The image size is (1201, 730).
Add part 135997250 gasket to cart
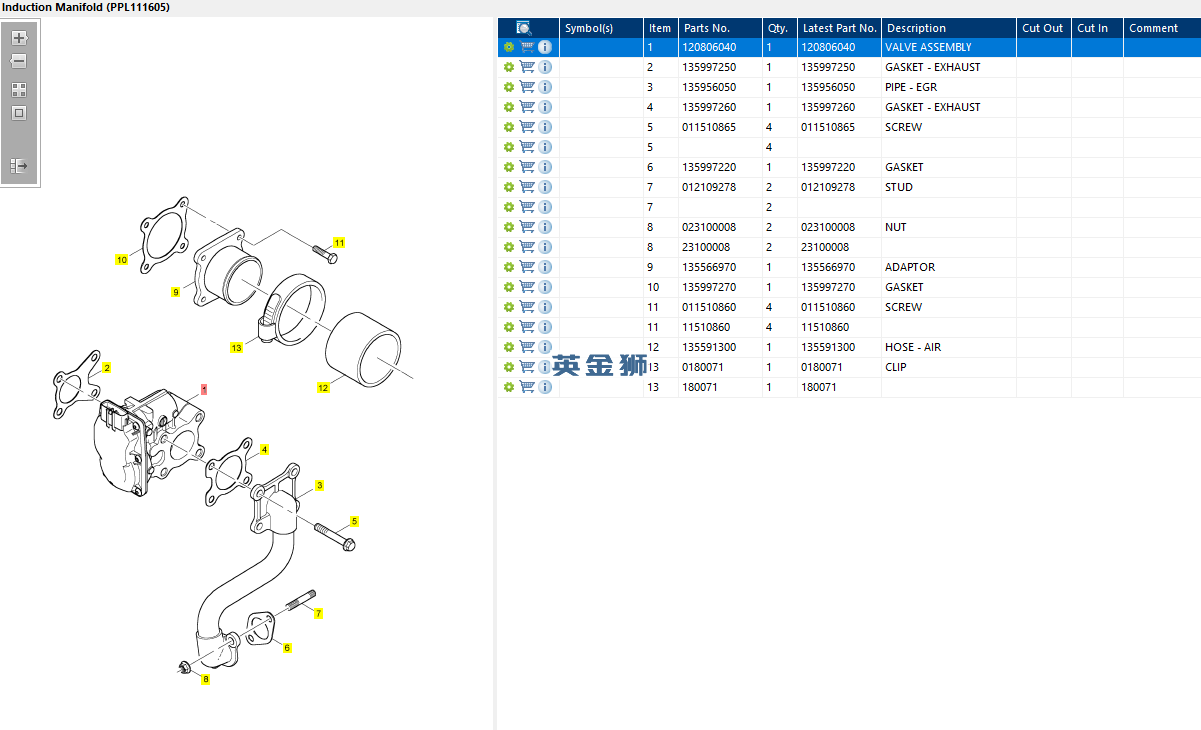click(x=527, y=67)
